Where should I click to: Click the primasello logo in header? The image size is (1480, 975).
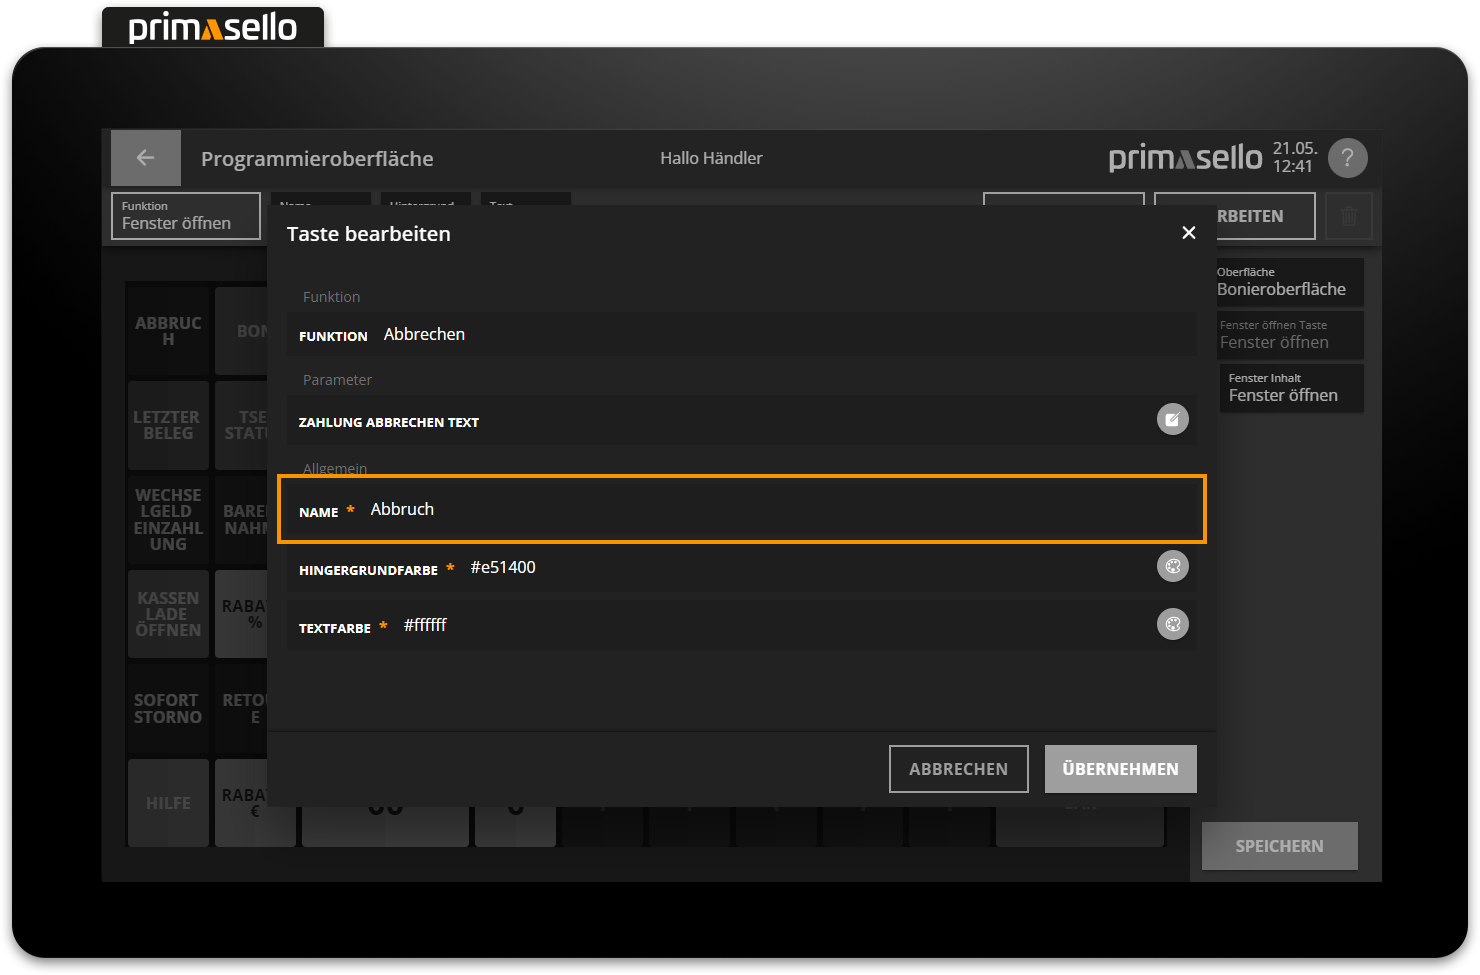1185,158
